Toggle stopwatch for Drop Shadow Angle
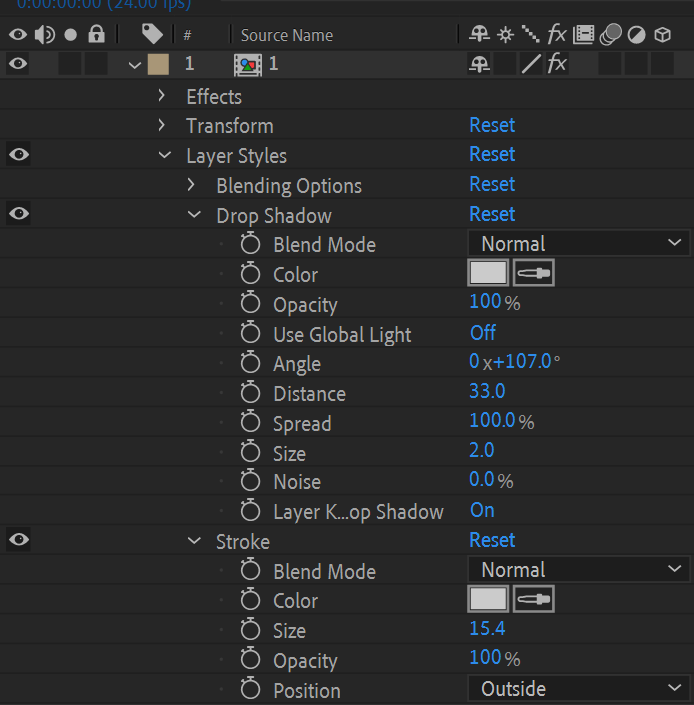Screen dimensions: 694x705 (x=250, y=362)
